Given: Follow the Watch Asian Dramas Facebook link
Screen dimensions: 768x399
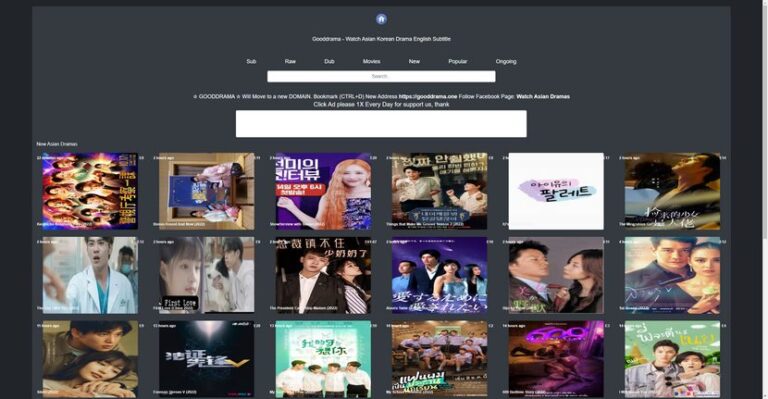Looking at the screenshot, I should [x=543, y=96].
